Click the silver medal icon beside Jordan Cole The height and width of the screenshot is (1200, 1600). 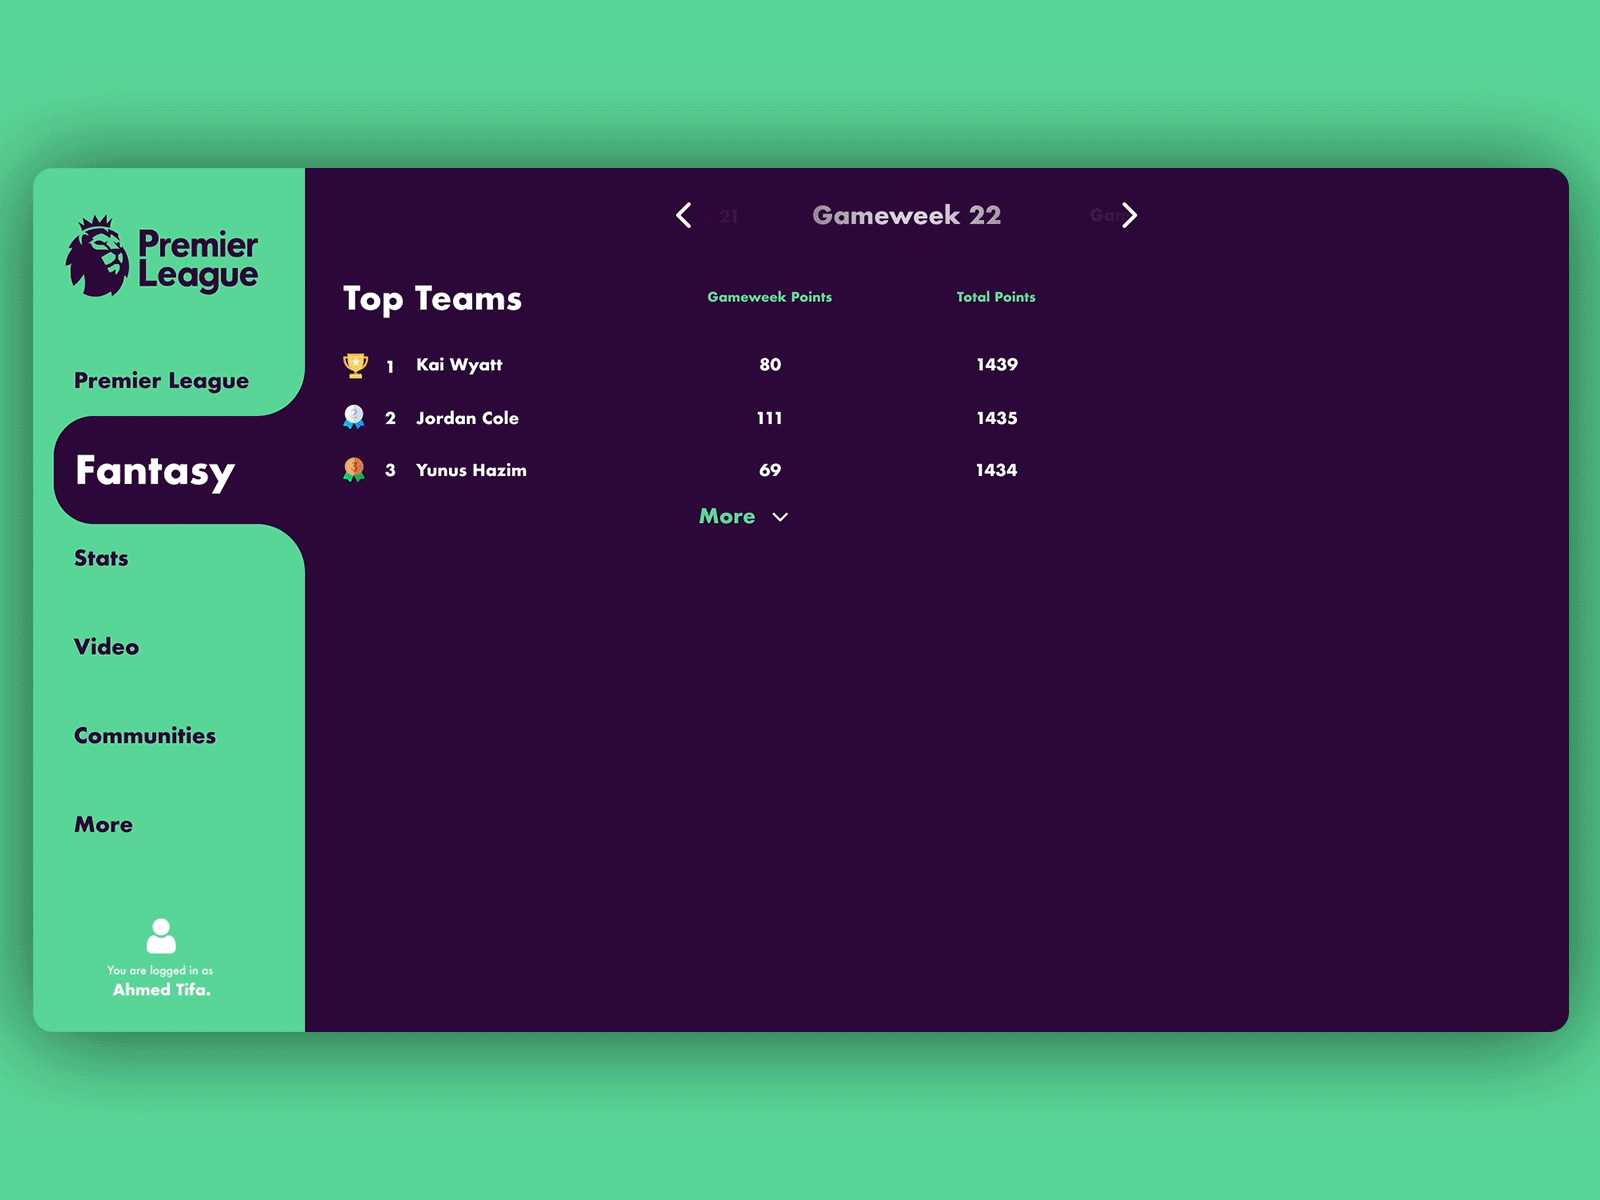353,417
